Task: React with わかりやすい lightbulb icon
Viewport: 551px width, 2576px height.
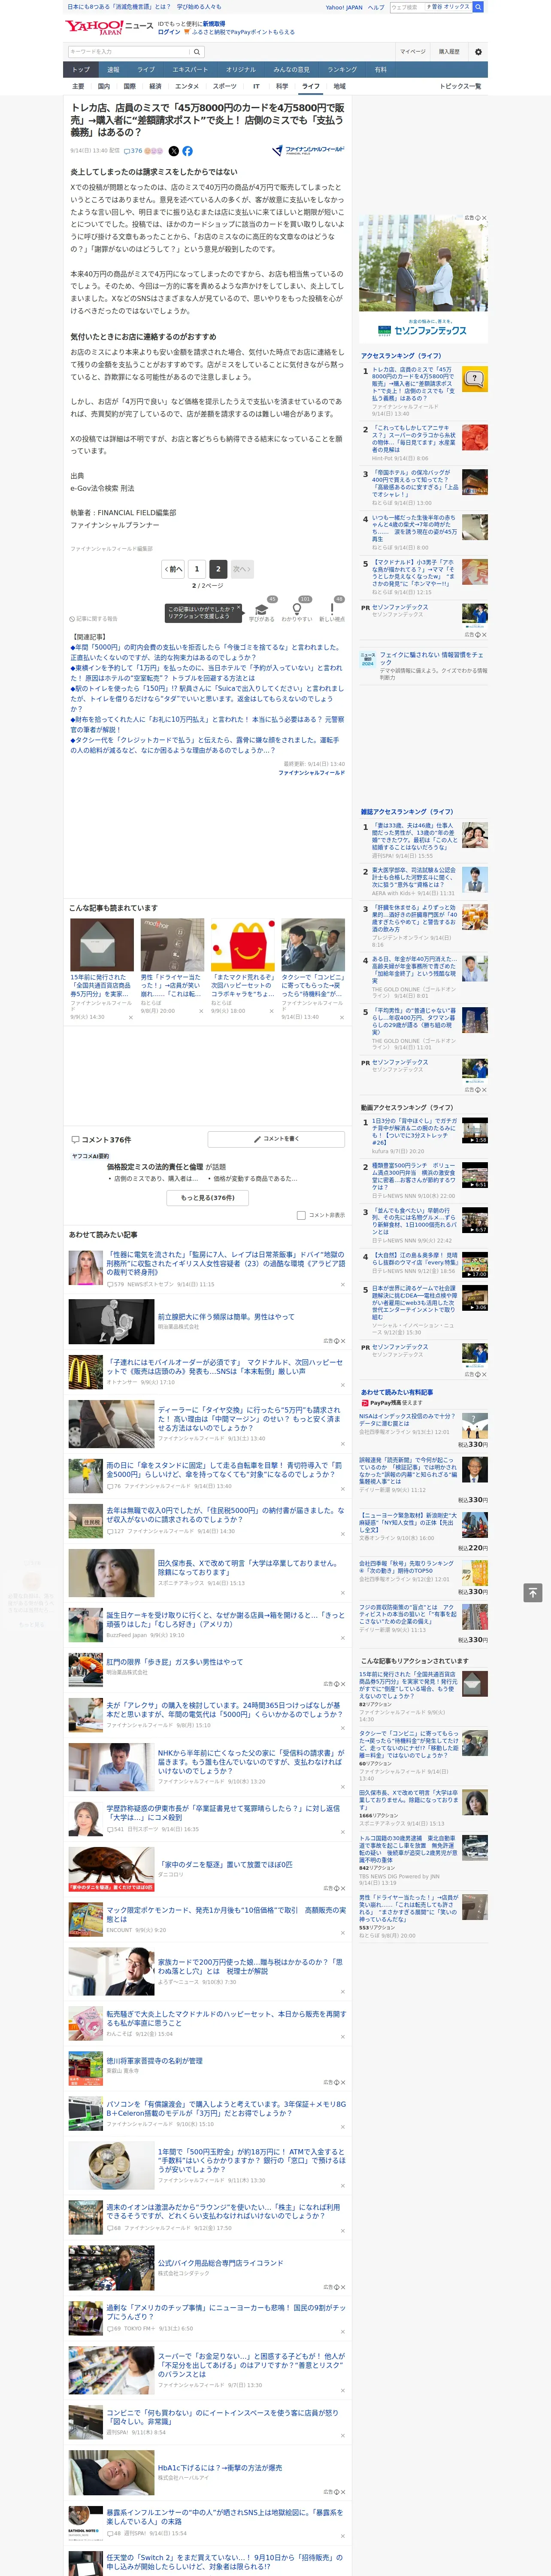Action: pos(296,608)
